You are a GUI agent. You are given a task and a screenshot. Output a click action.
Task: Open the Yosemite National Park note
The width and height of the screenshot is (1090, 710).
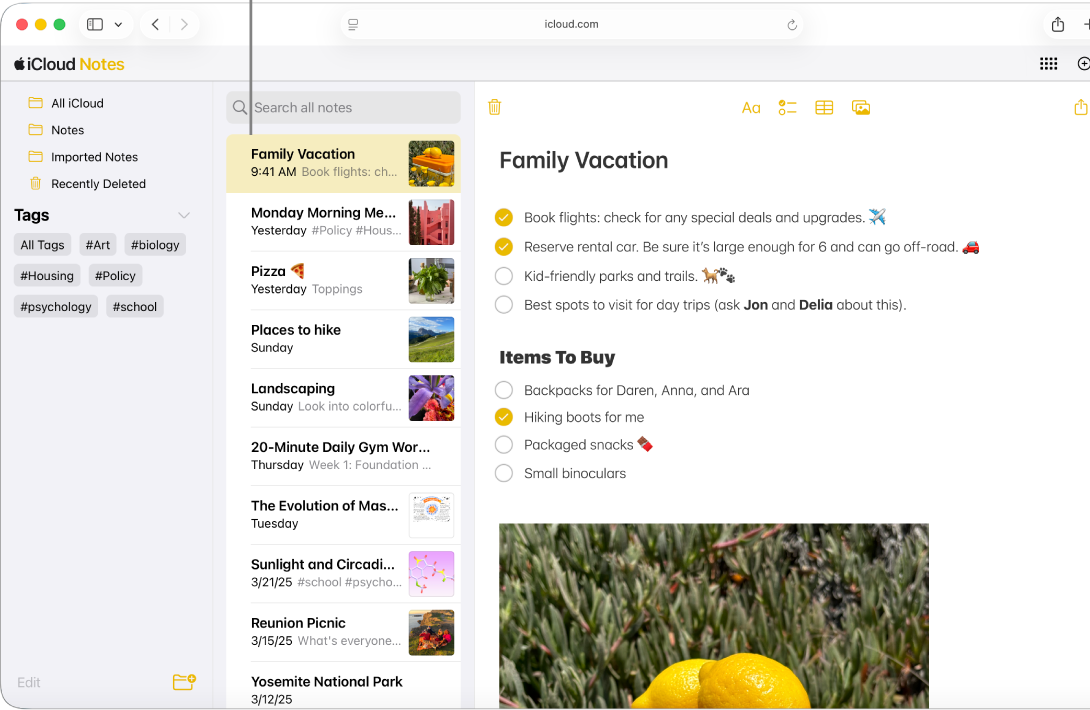343,686
